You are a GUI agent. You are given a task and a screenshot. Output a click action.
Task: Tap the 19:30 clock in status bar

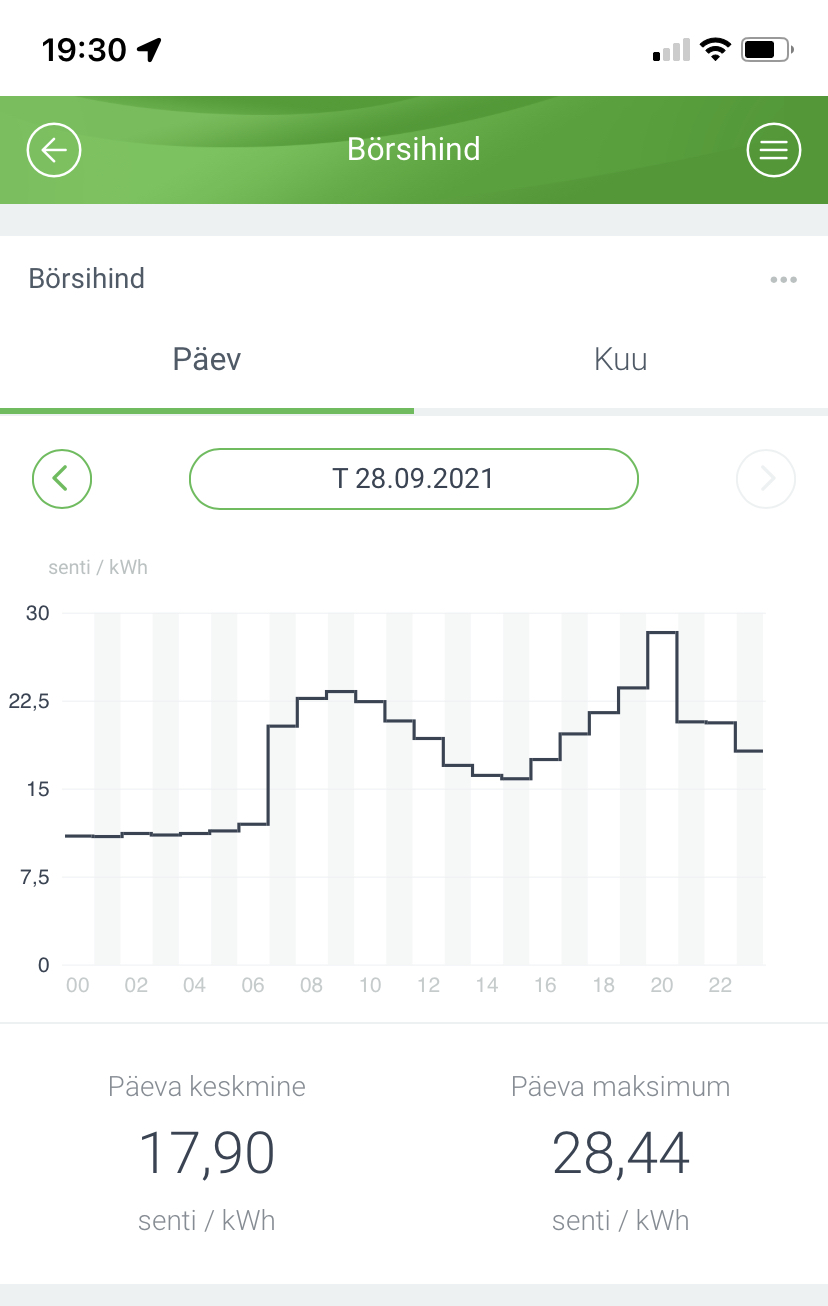[x=84, y=50]
